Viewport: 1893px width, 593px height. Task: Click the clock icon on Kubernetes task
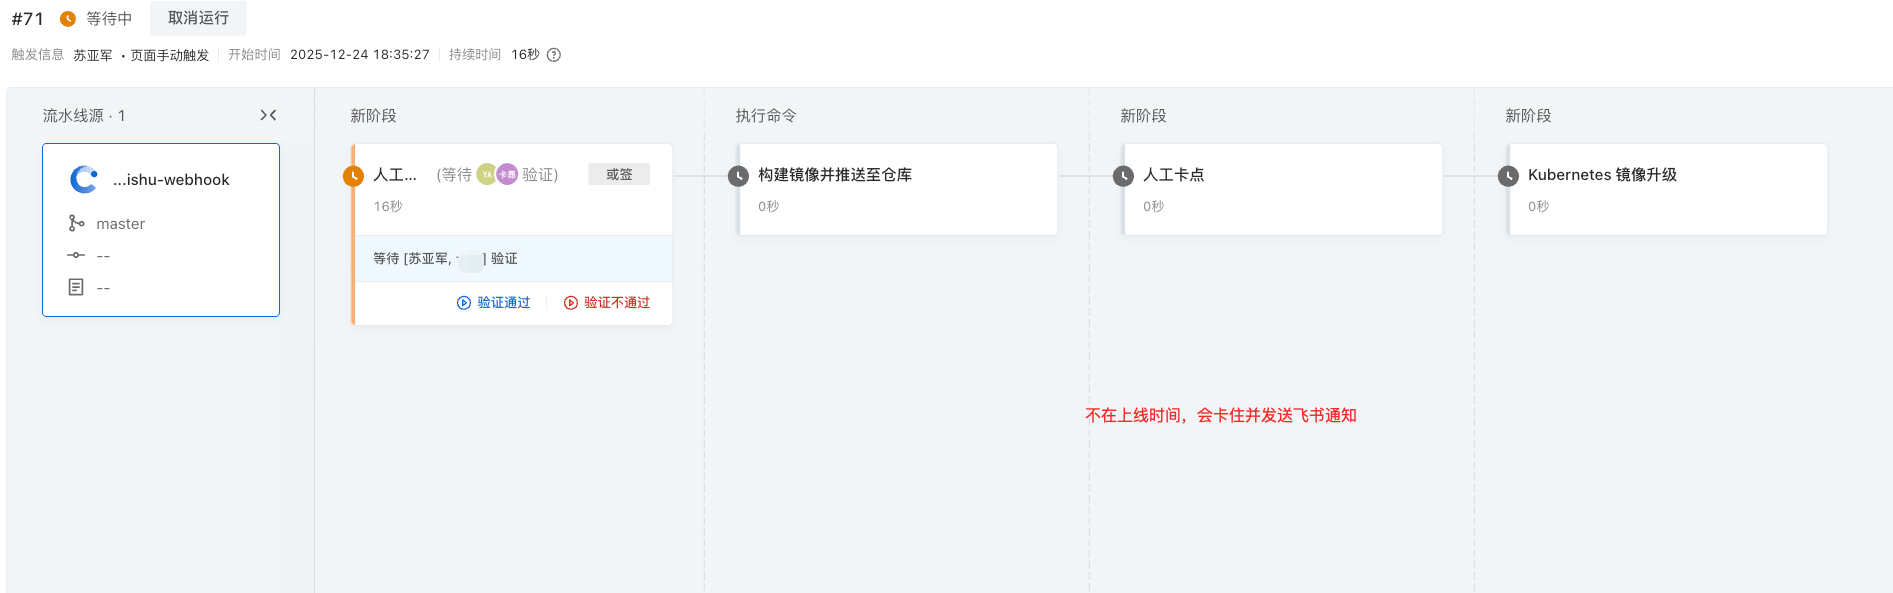1508,176
